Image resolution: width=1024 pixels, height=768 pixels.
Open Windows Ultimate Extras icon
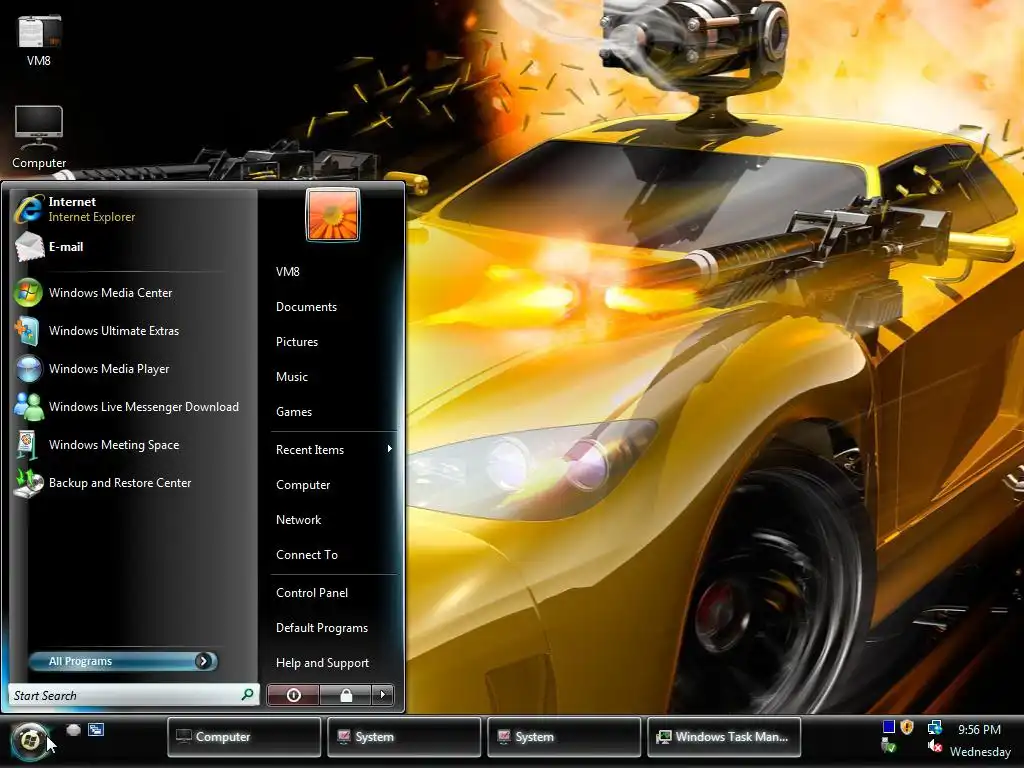point(28,330)
